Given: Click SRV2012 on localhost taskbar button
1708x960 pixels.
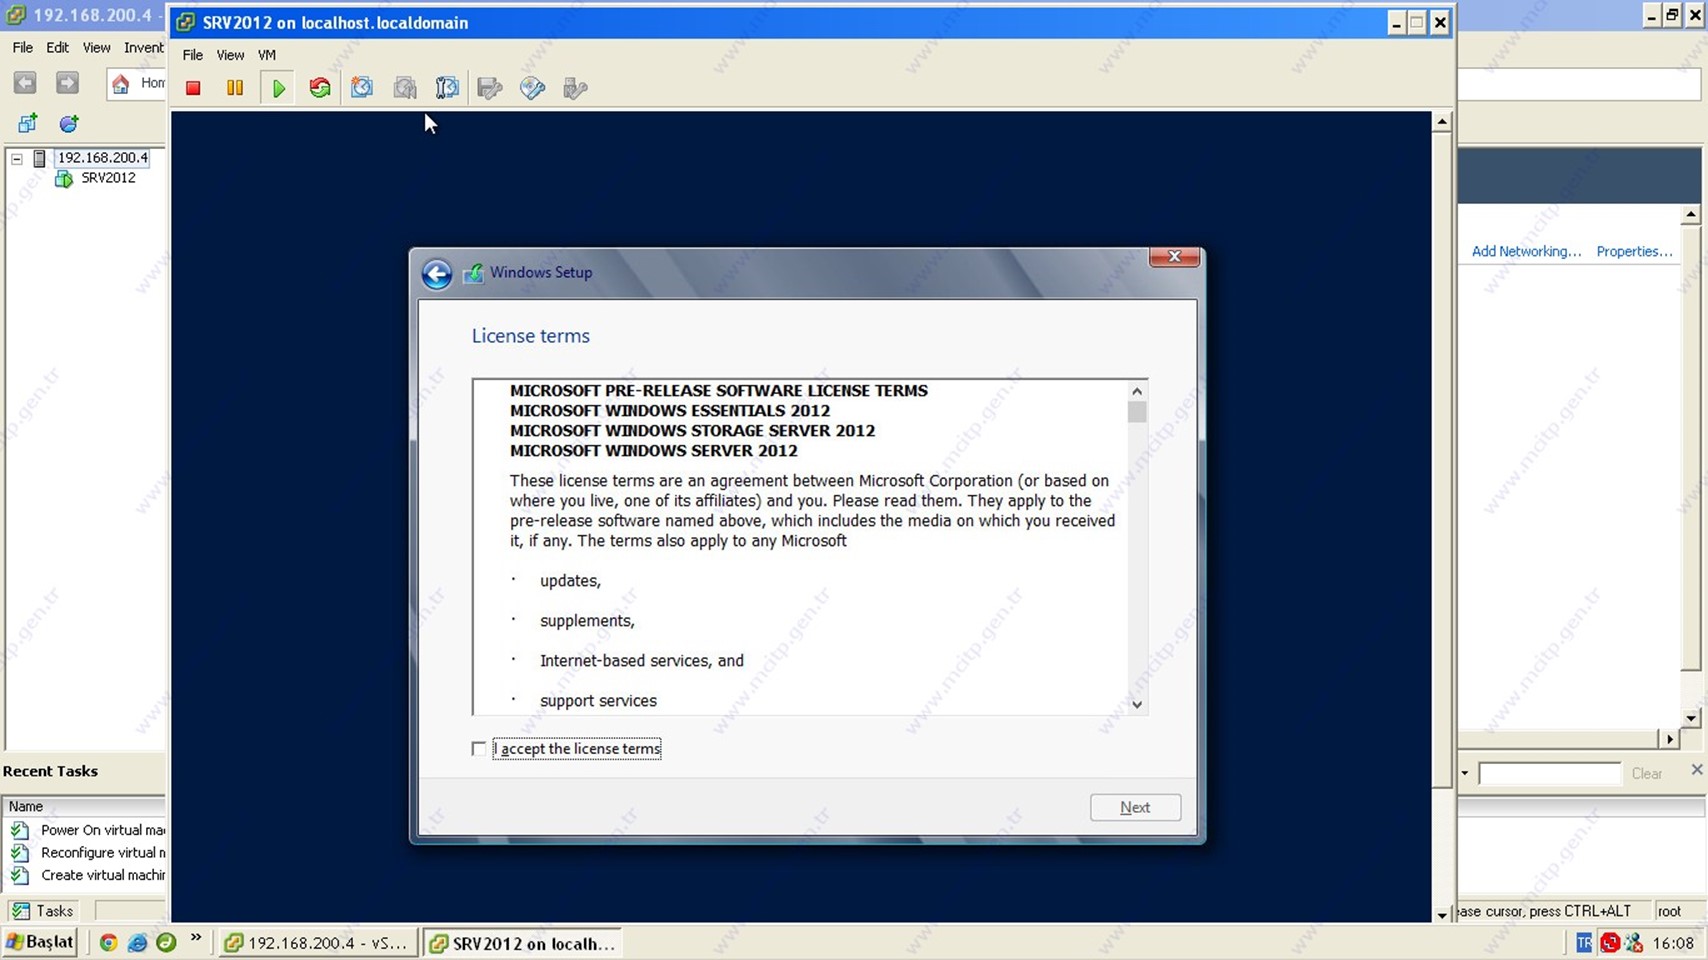Looking at the screenshot, I should [x=523, y=943].
